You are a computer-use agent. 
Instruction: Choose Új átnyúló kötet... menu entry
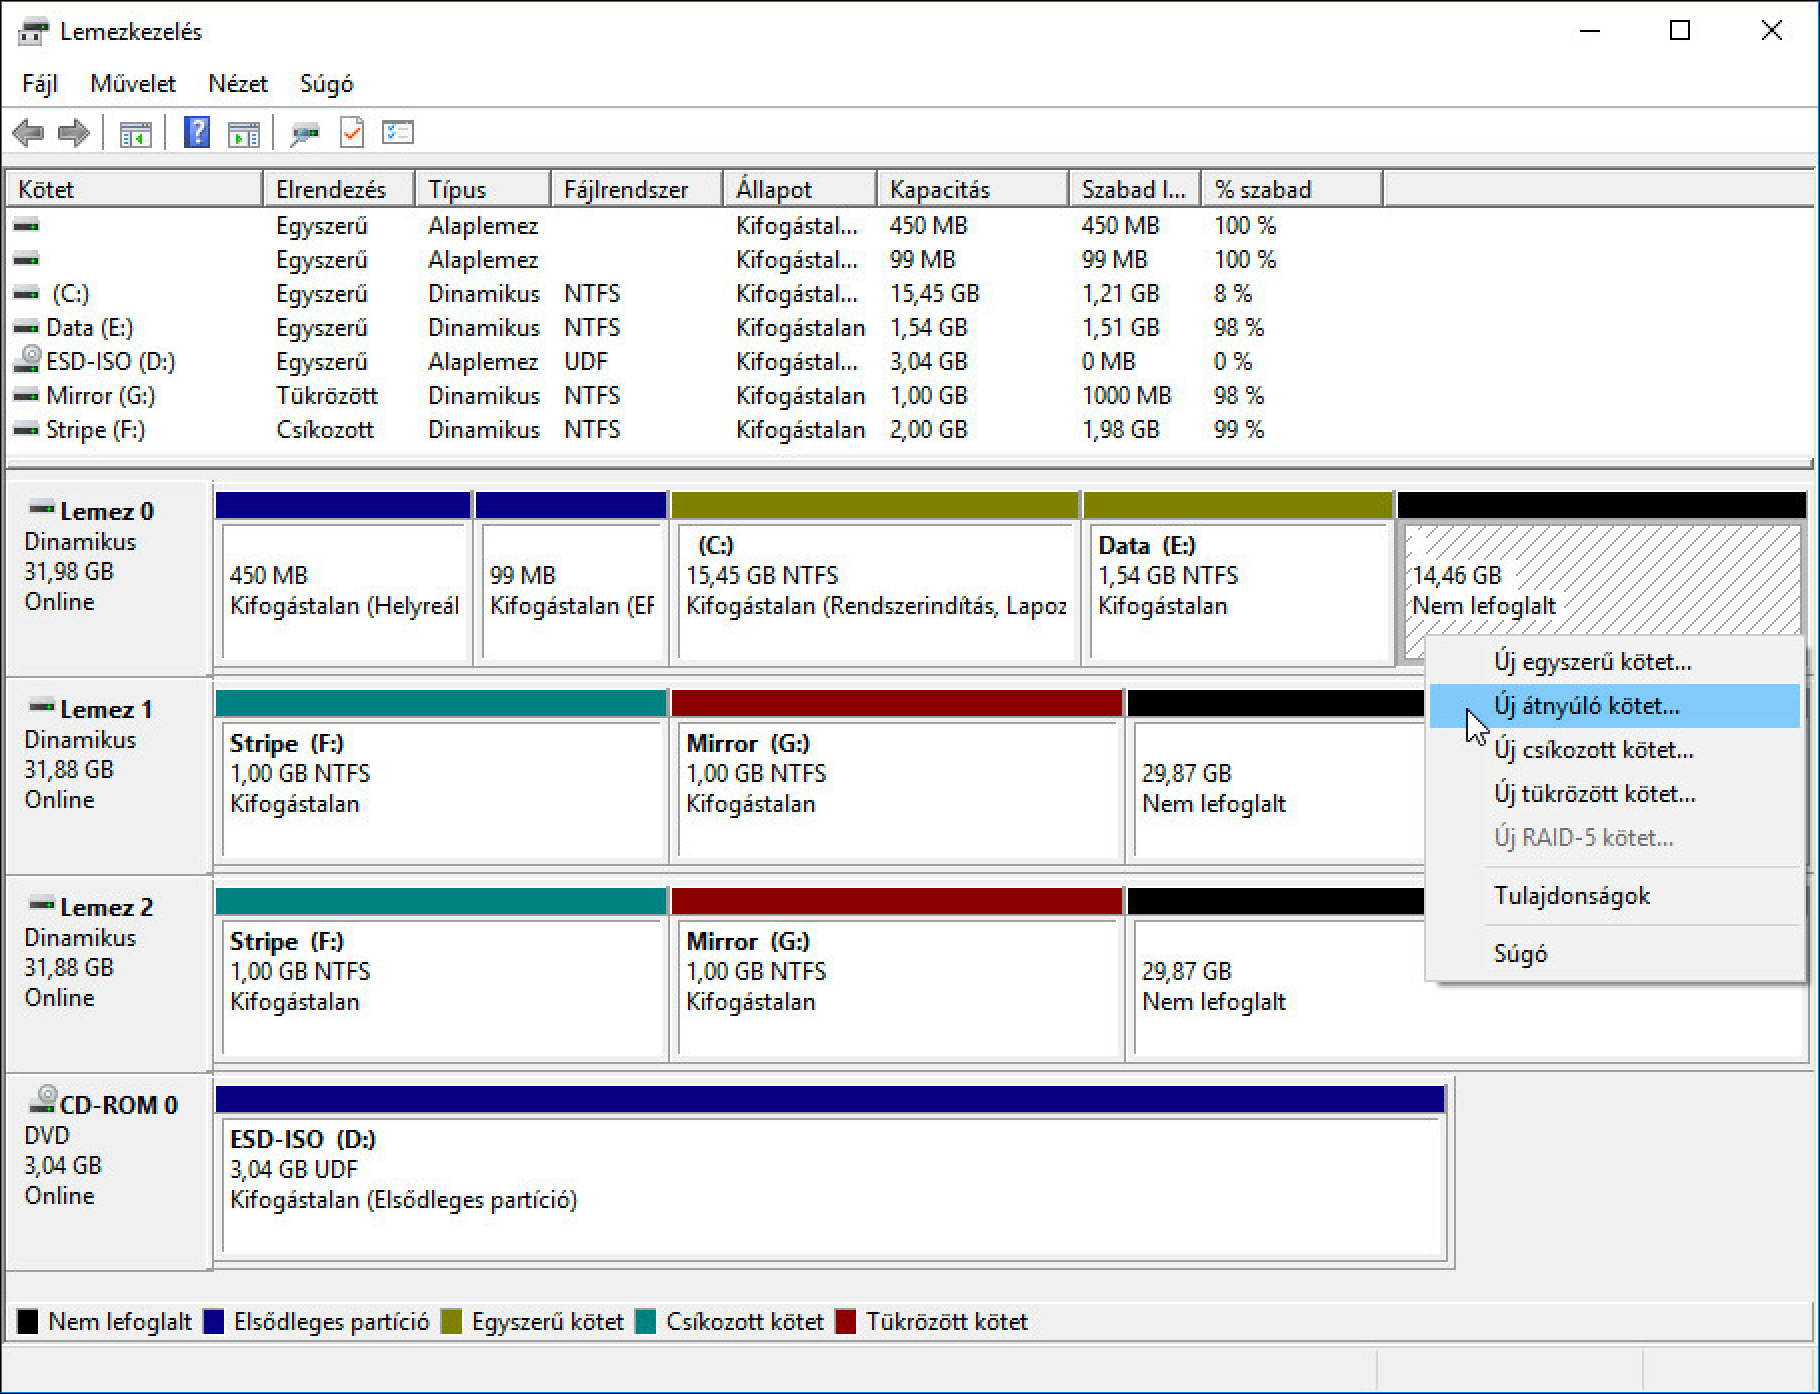(1615, 706)
